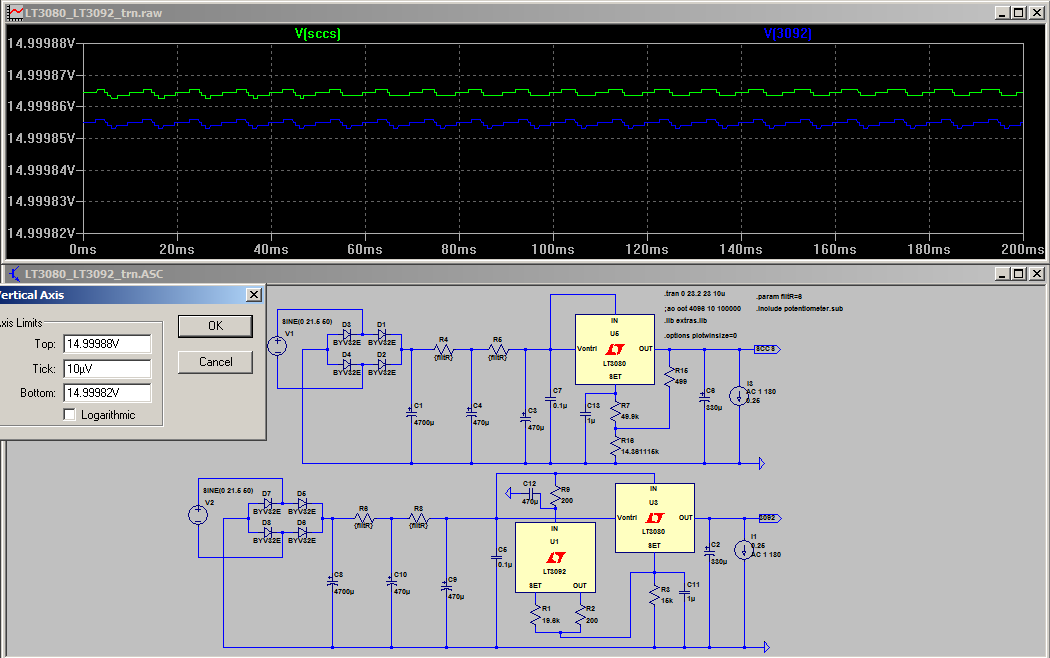
Task: Click the sccs output net label
Action: (x=767, y=349)
